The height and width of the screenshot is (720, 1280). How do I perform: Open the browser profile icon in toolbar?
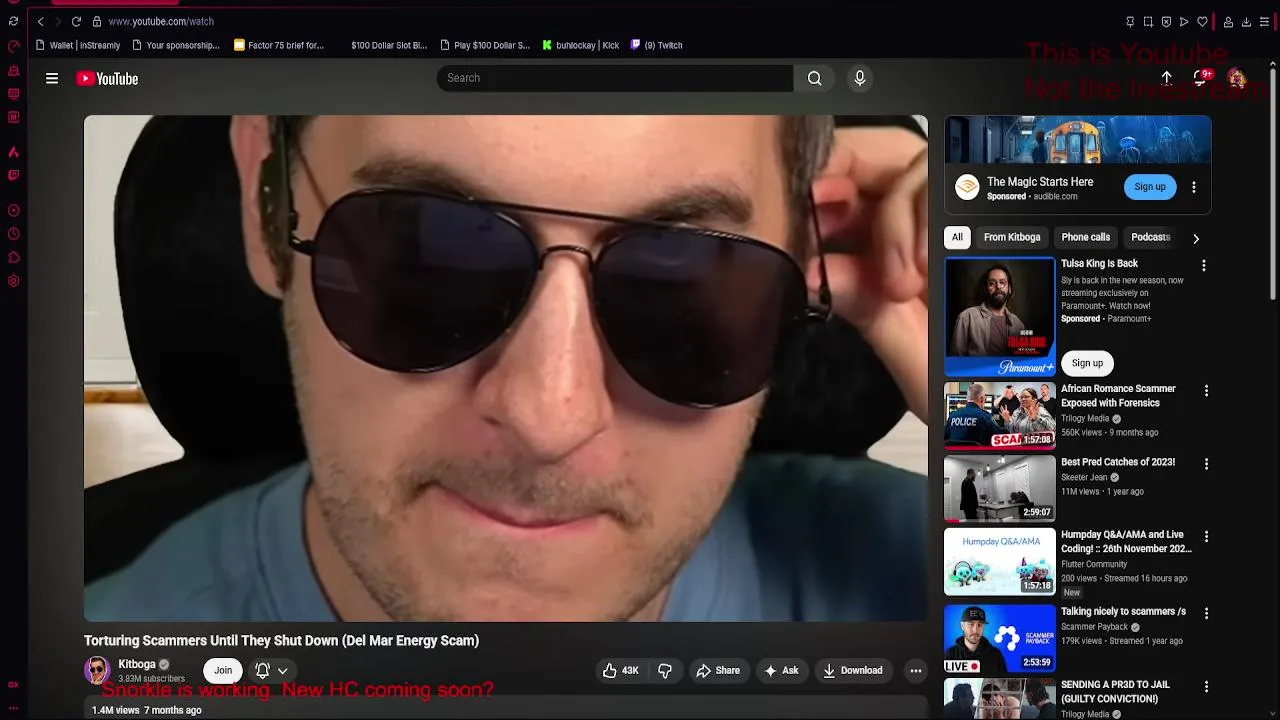(1228, 21)
